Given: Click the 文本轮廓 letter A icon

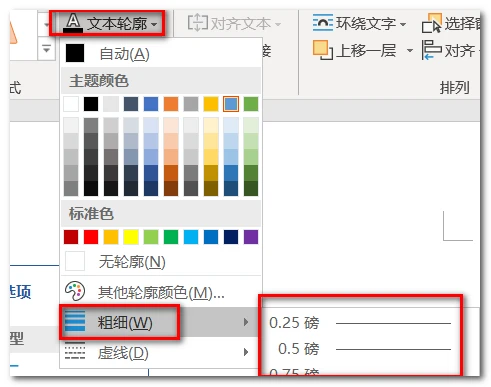Looking at the screenshot, I should point(73,23).
